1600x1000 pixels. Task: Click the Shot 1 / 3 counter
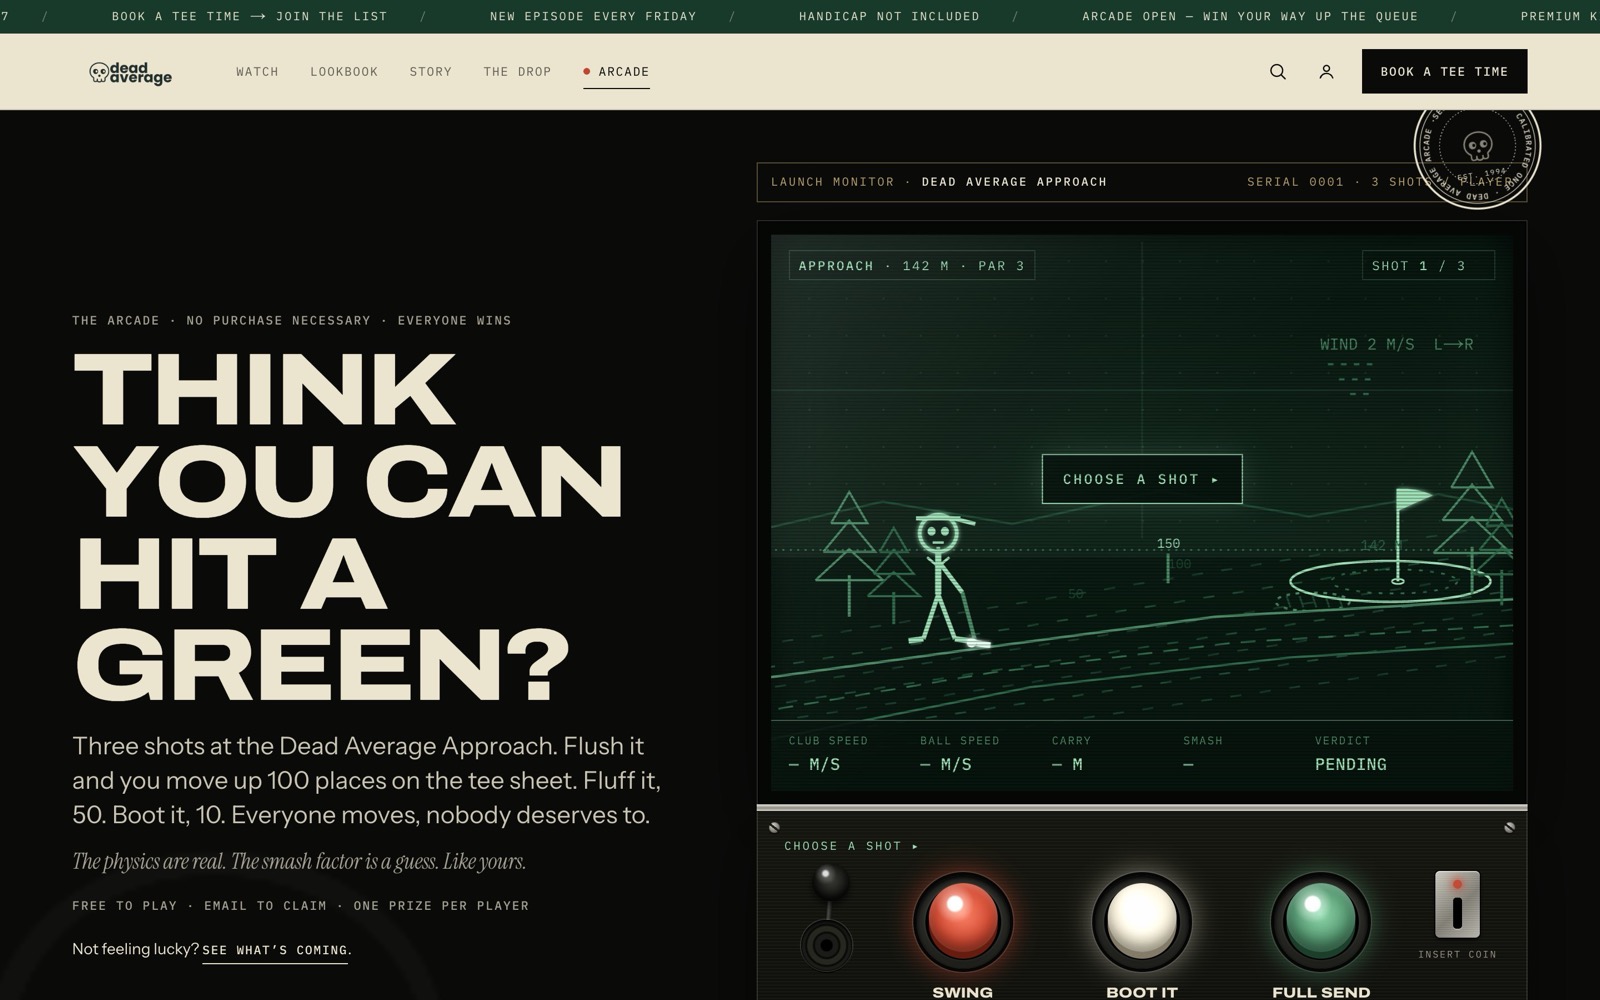point(1428,265)
